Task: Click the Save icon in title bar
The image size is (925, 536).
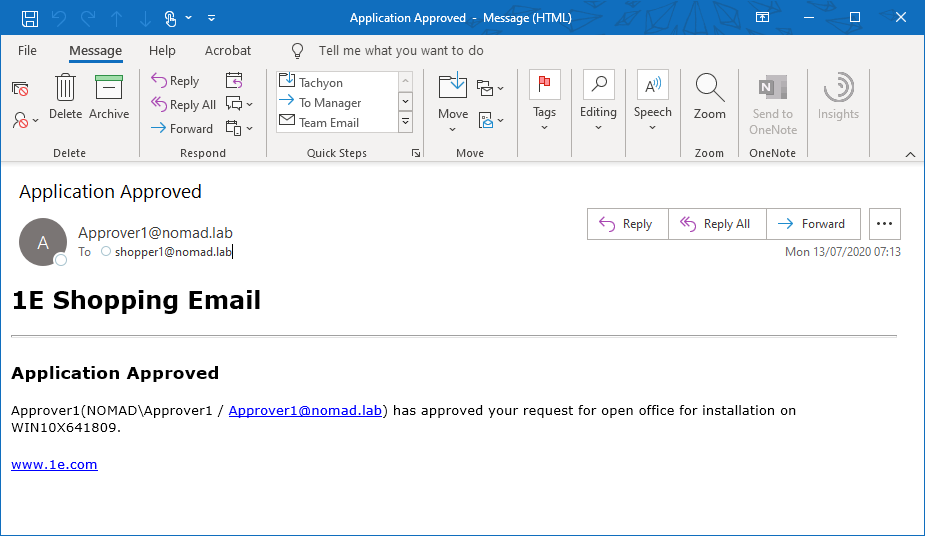Action: (30, 18)
